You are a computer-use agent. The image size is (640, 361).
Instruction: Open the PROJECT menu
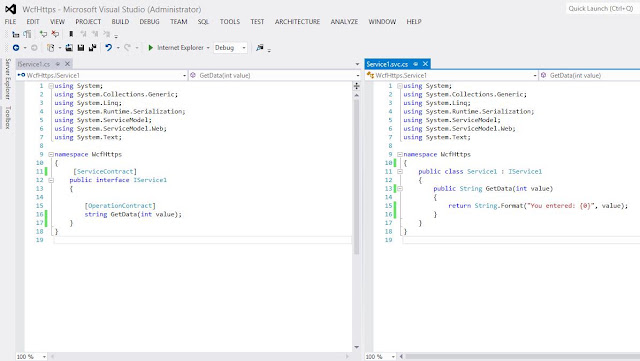click(x=88, y=22)
